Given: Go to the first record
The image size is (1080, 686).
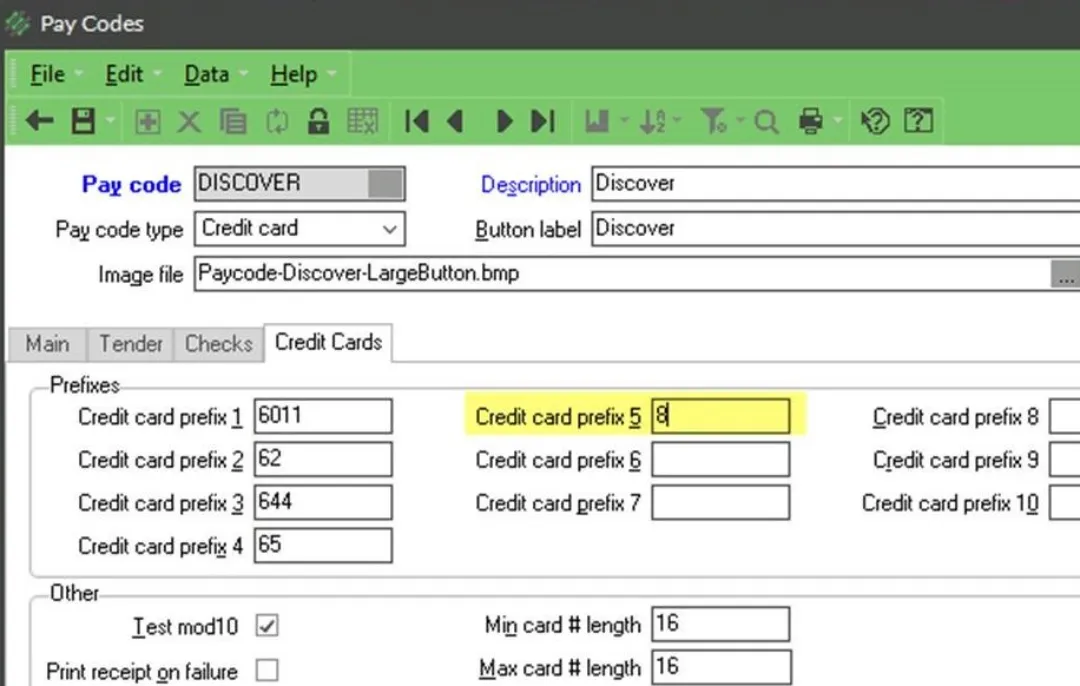Looking at the screenshot, I should (417, 122).
